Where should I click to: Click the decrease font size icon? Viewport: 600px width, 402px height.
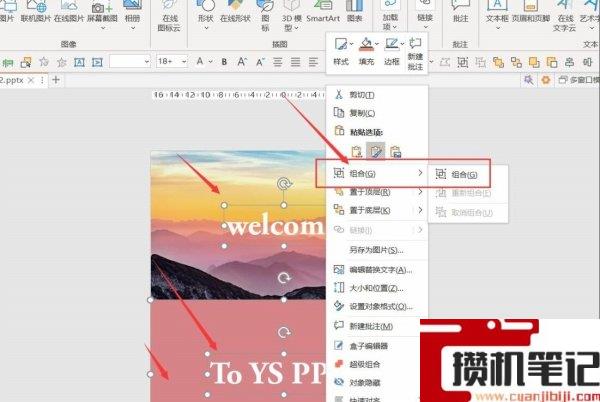click(260, 62)
